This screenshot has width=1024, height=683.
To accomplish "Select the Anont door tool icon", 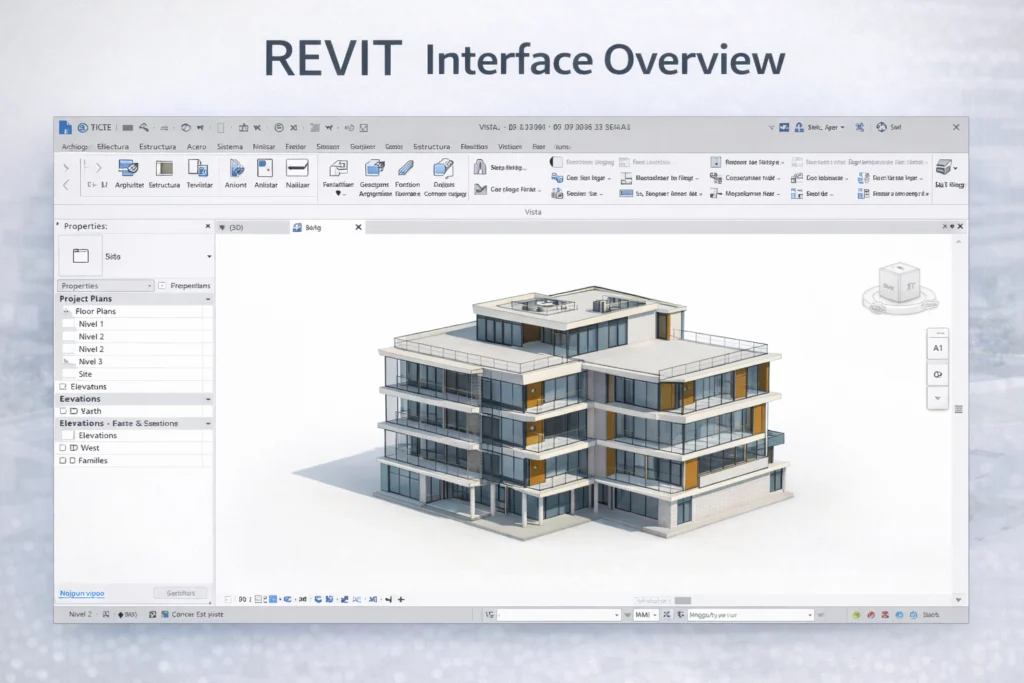I will [236, 168].
